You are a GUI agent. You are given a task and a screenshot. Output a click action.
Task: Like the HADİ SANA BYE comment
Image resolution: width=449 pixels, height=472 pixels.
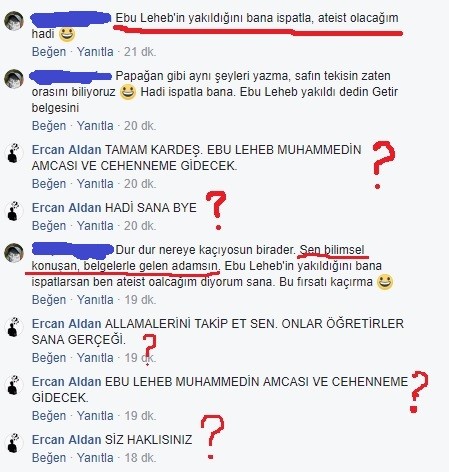pos(49,226)
